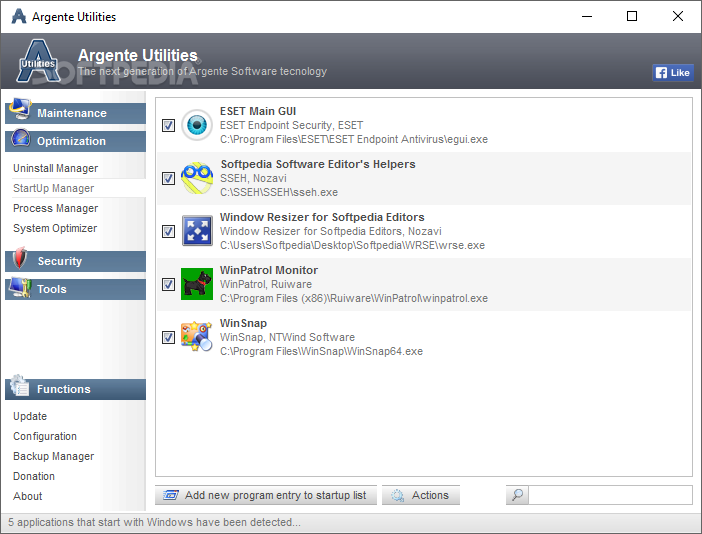702x534 pixels.
Task: Expand the Tools section
Action: [75, 289]
